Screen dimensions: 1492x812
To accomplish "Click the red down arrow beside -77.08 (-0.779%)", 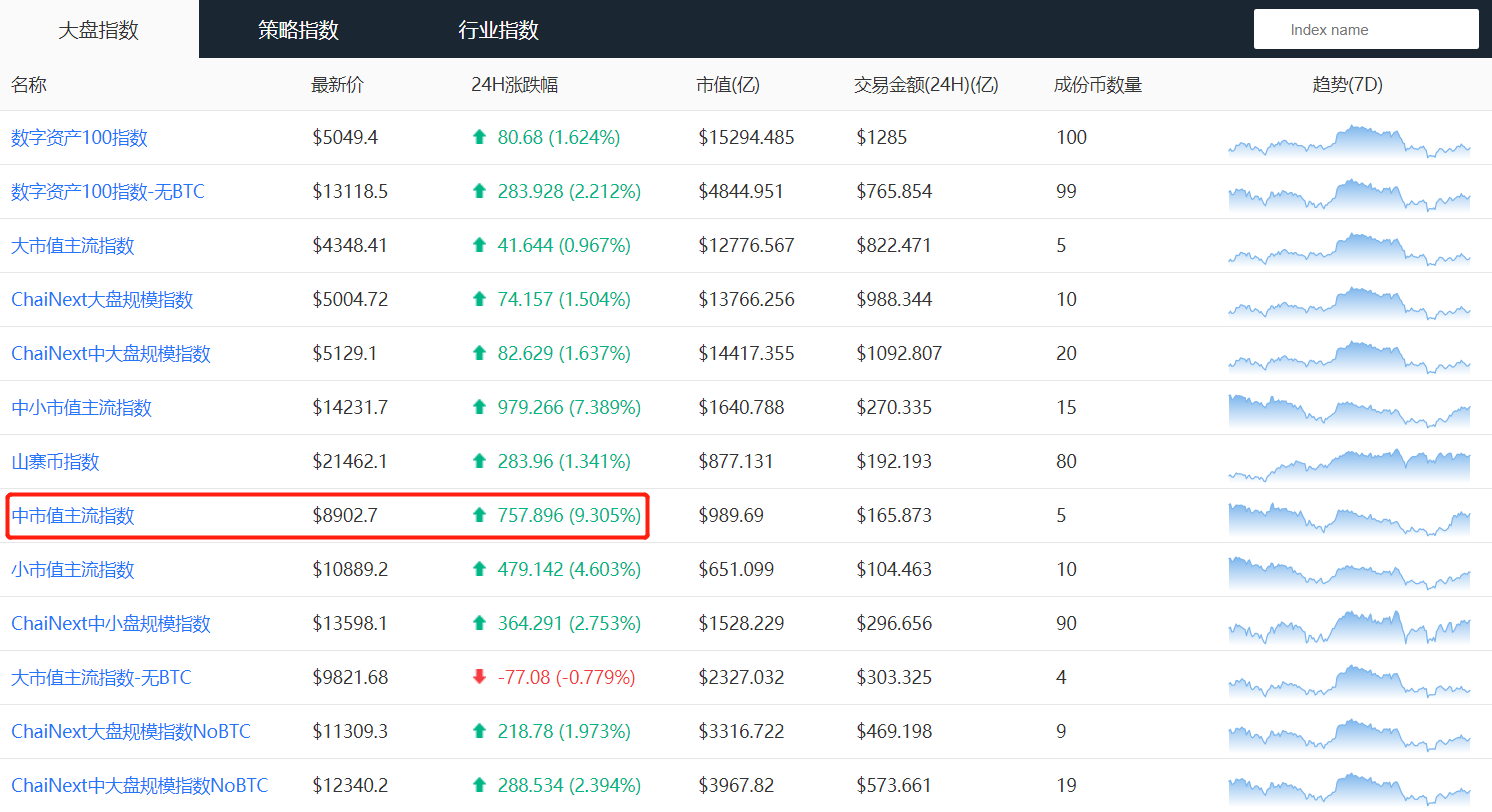I will (x=479, y=678).
